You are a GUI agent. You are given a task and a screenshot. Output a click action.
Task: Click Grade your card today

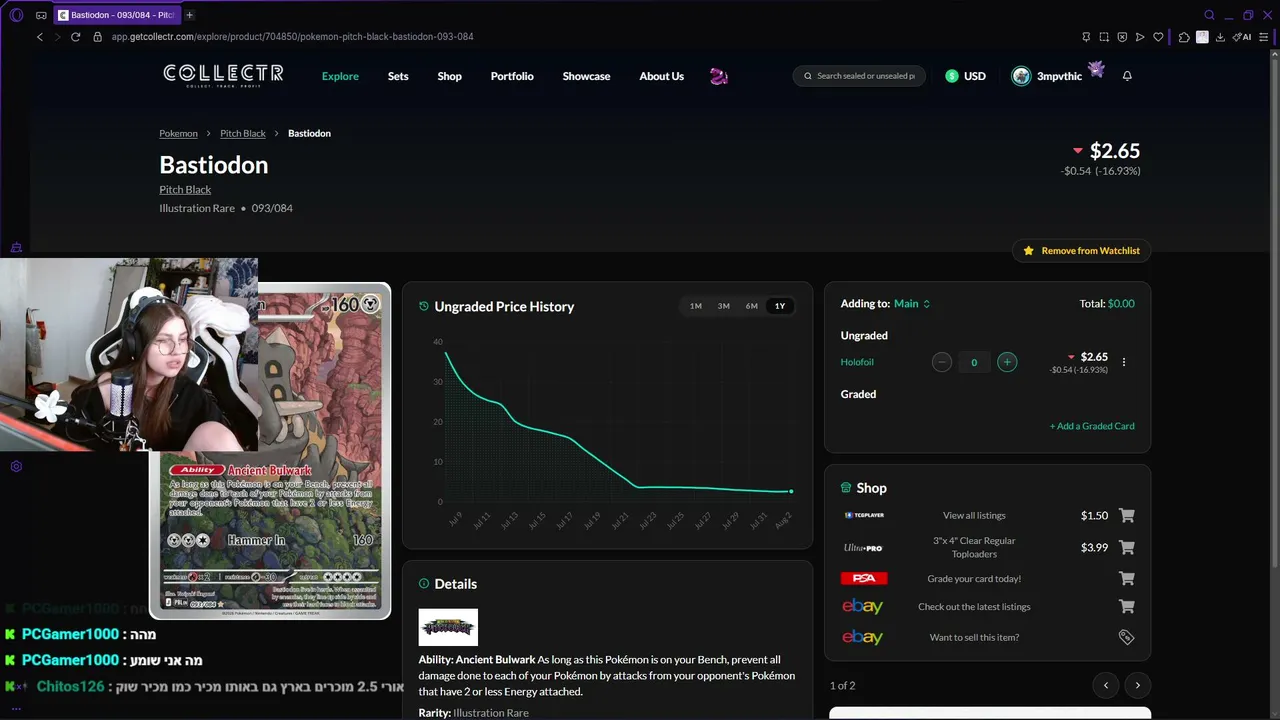point(974,579)
